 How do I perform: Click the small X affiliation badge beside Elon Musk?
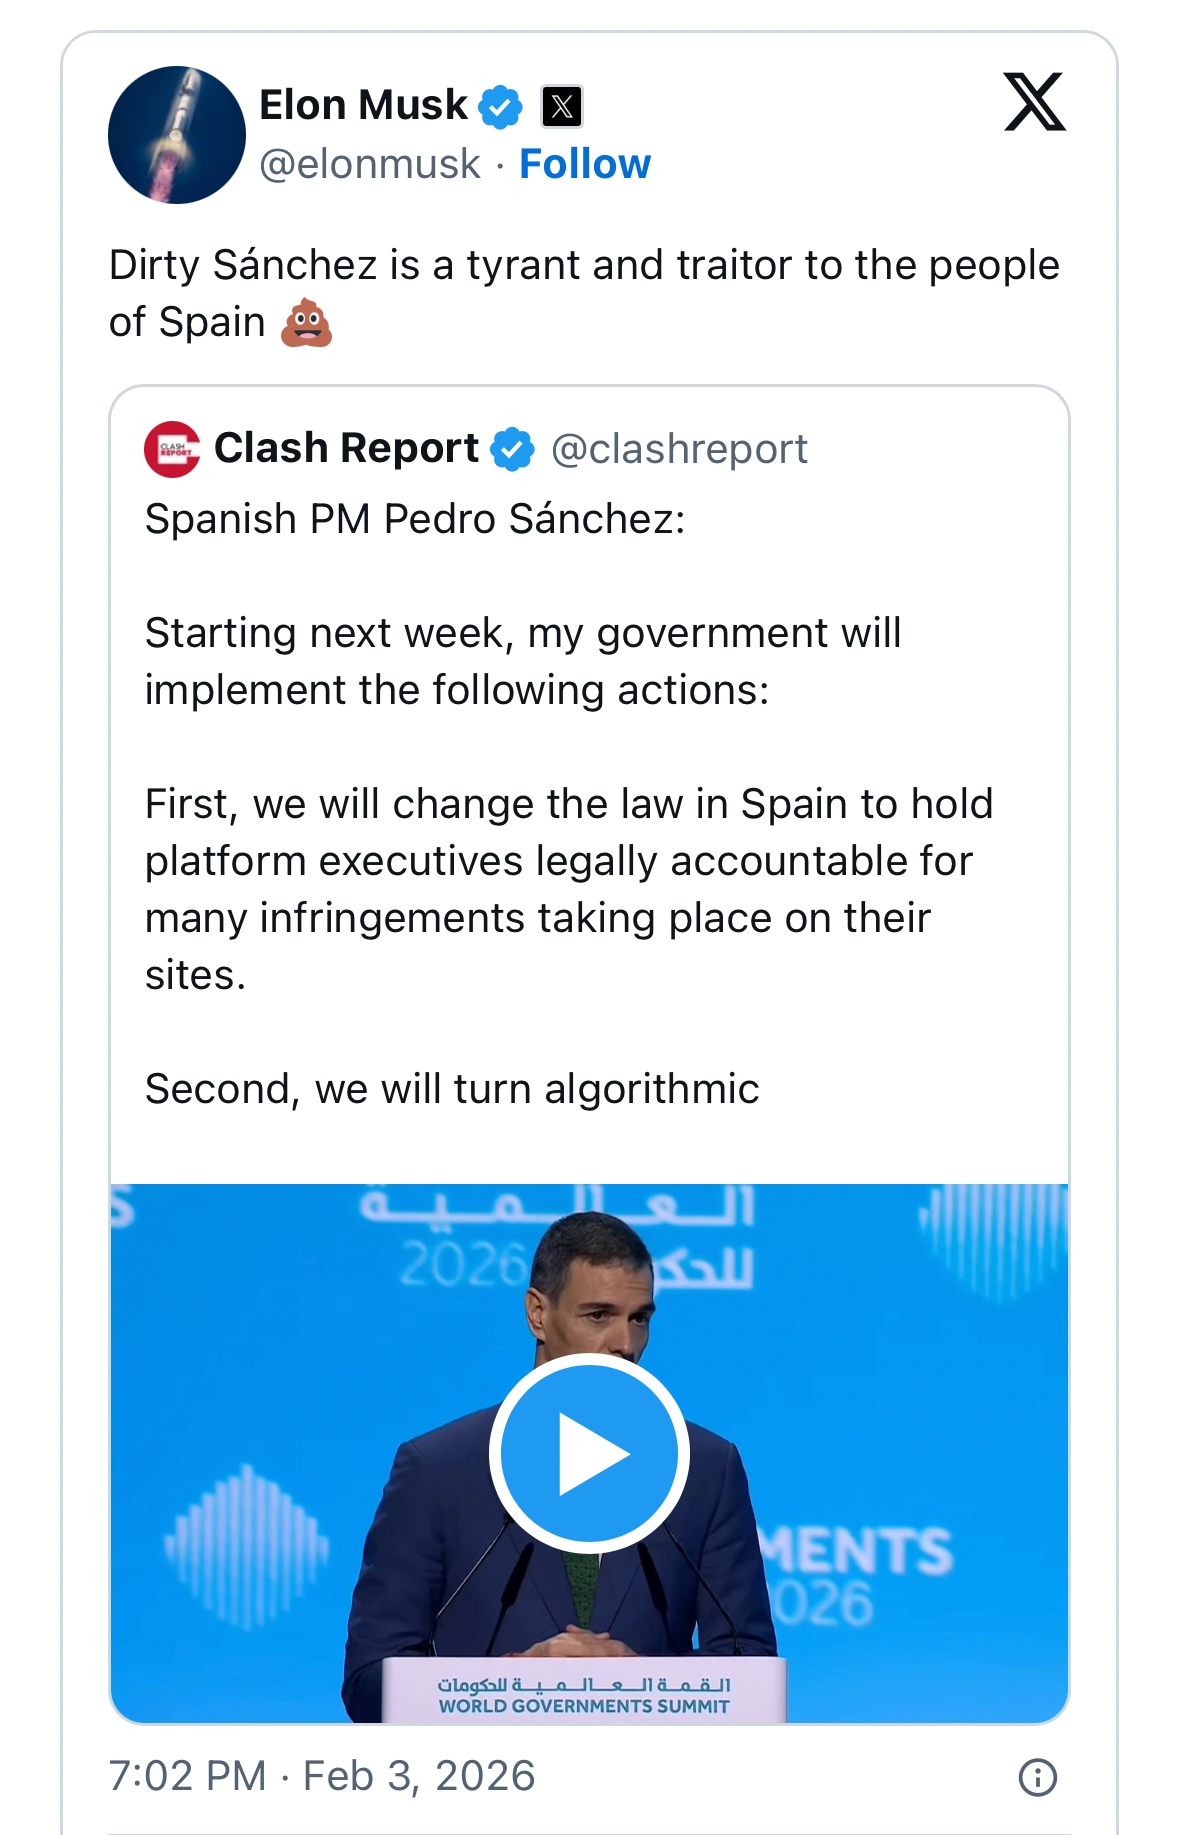tap(562, 107)
